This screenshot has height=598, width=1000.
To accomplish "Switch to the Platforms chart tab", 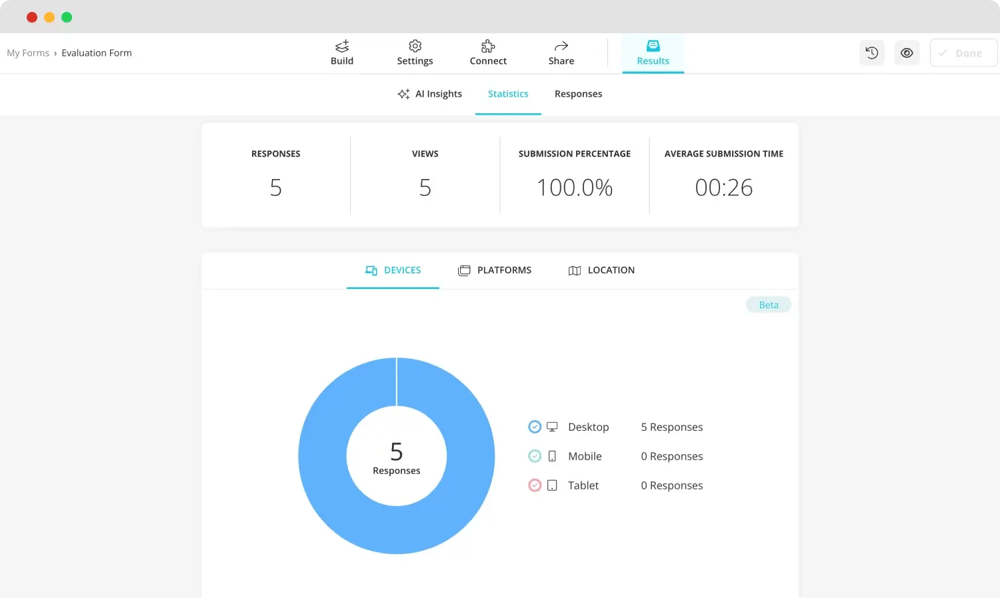I will 495,270.
